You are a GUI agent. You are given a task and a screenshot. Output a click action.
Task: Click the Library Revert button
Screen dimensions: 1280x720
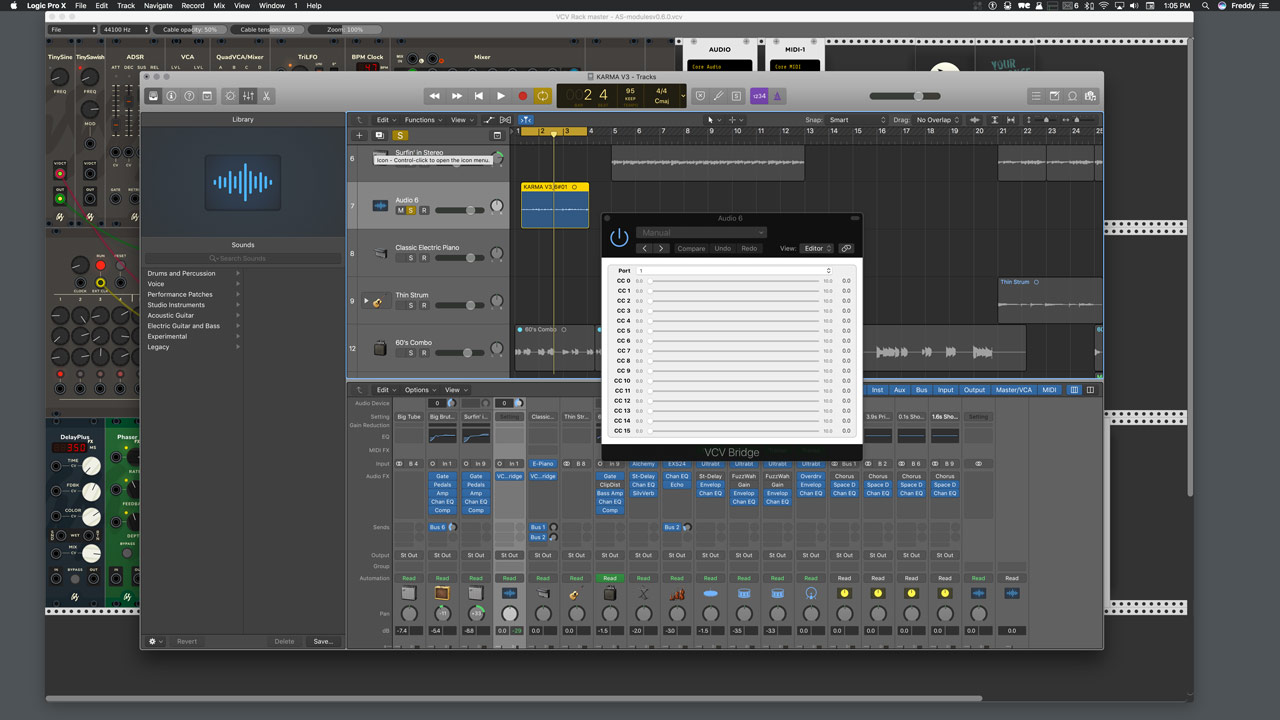pyautogui.click(x=187, y=641)
